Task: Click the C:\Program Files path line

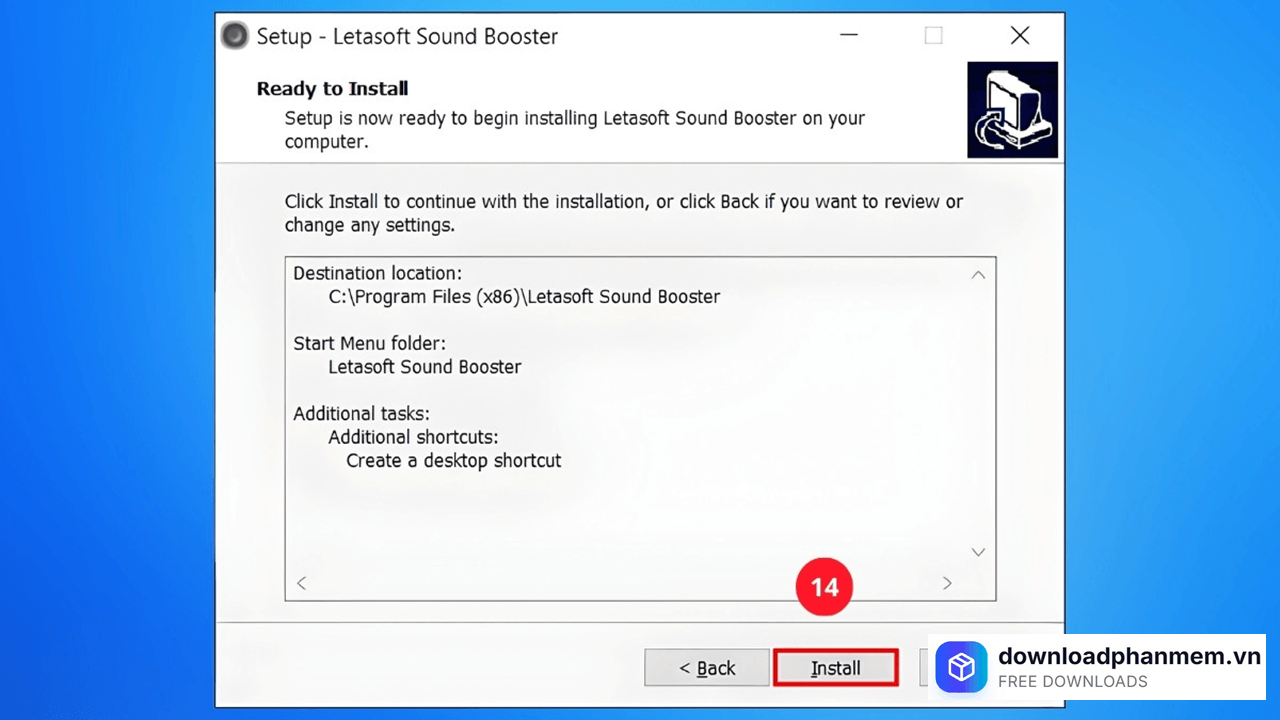Action: (x=524, y=296)
